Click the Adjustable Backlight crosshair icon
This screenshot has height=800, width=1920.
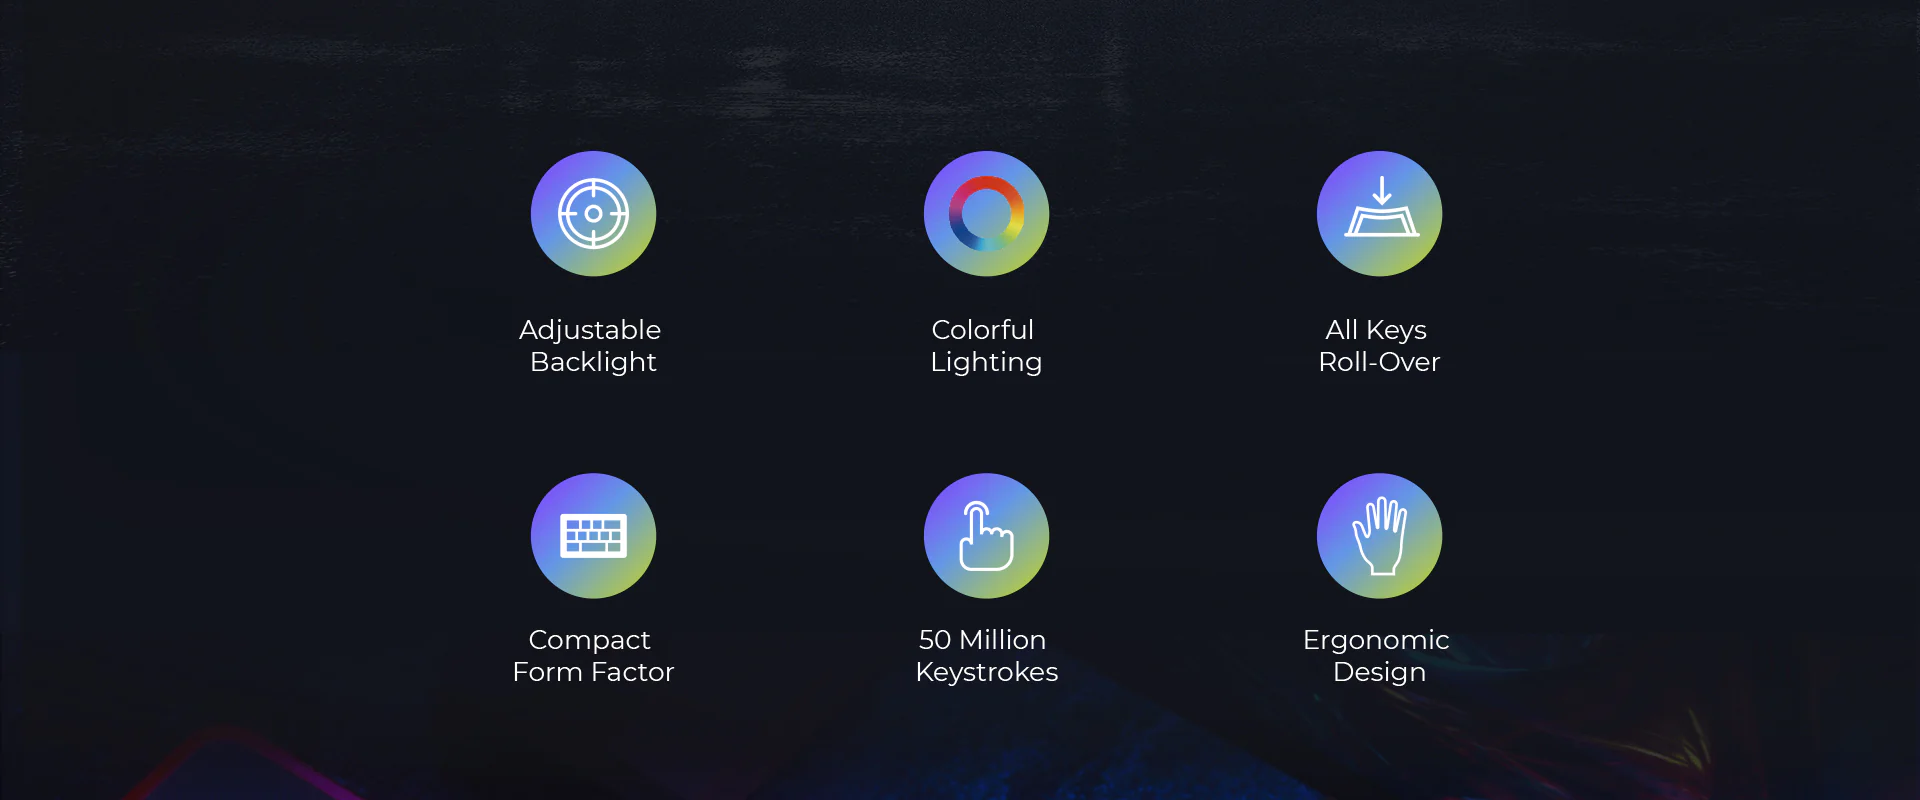point(593,214)
